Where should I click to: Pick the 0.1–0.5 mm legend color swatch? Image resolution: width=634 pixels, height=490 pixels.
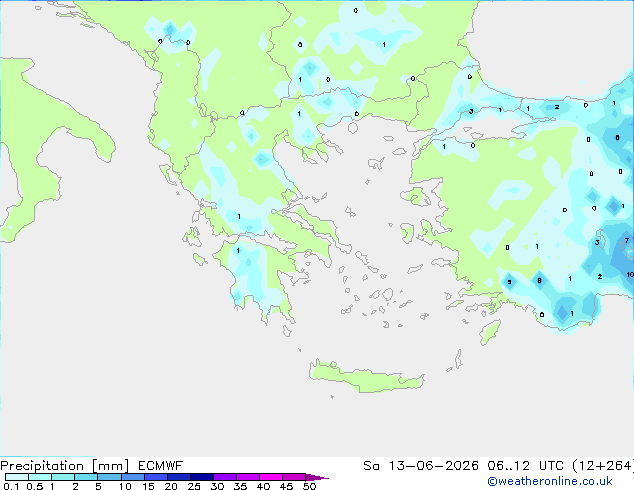pyautogui.click(x=17, y=477)
